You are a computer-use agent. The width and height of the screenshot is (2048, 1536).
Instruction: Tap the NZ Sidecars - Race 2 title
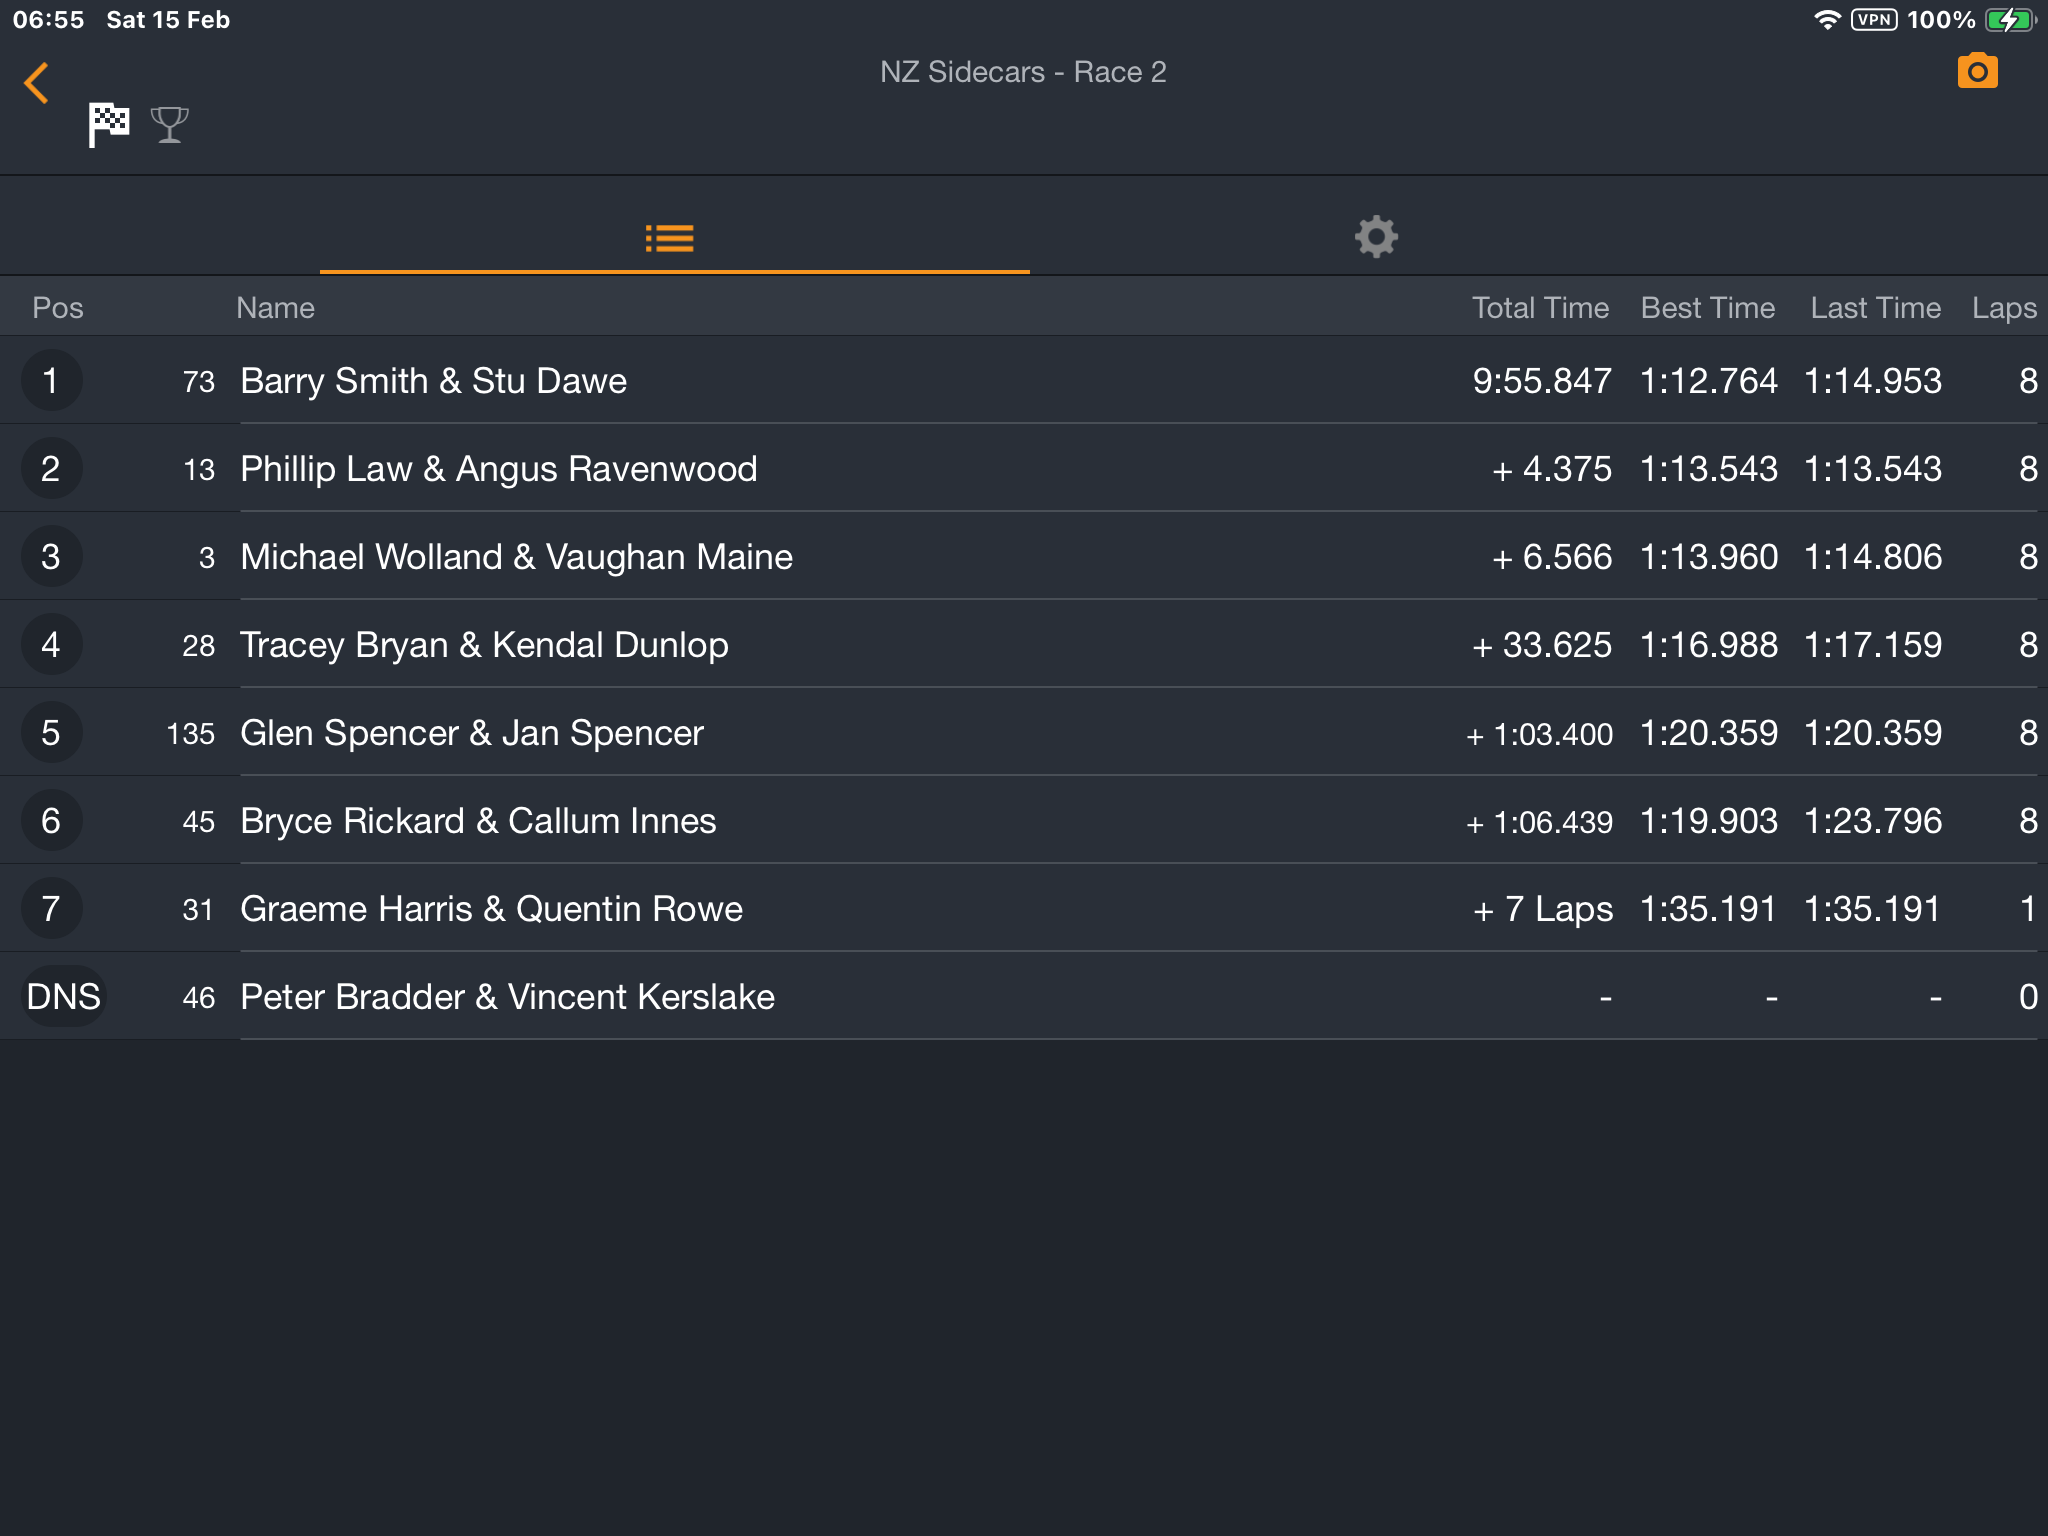click(x=1023, y=72)
